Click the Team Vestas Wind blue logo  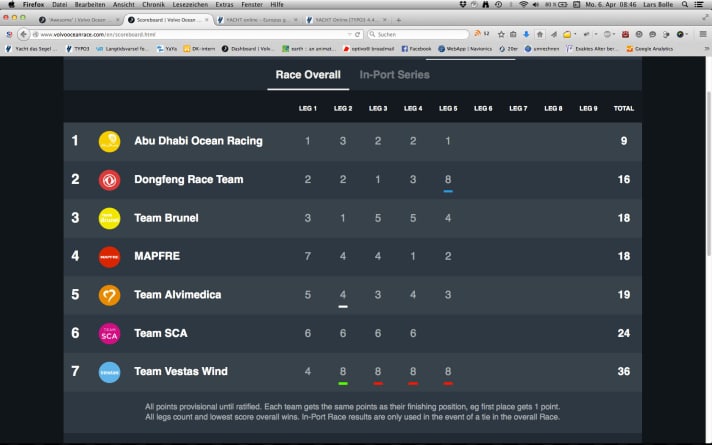tap(109, 372)
